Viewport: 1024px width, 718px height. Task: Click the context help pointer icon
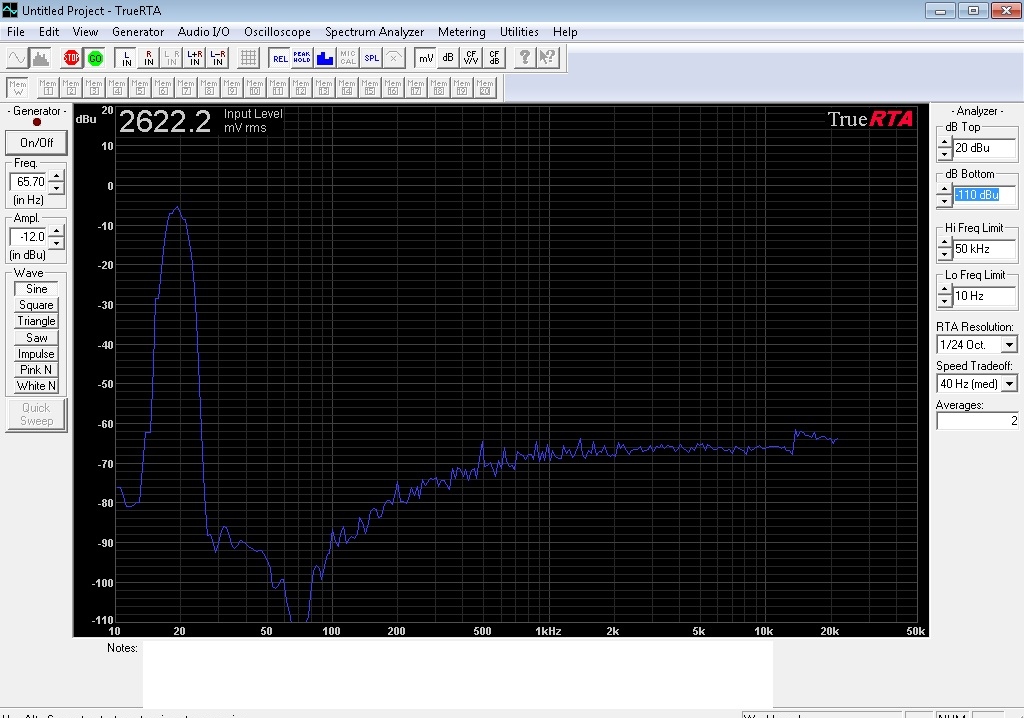[x=548, y=58]
